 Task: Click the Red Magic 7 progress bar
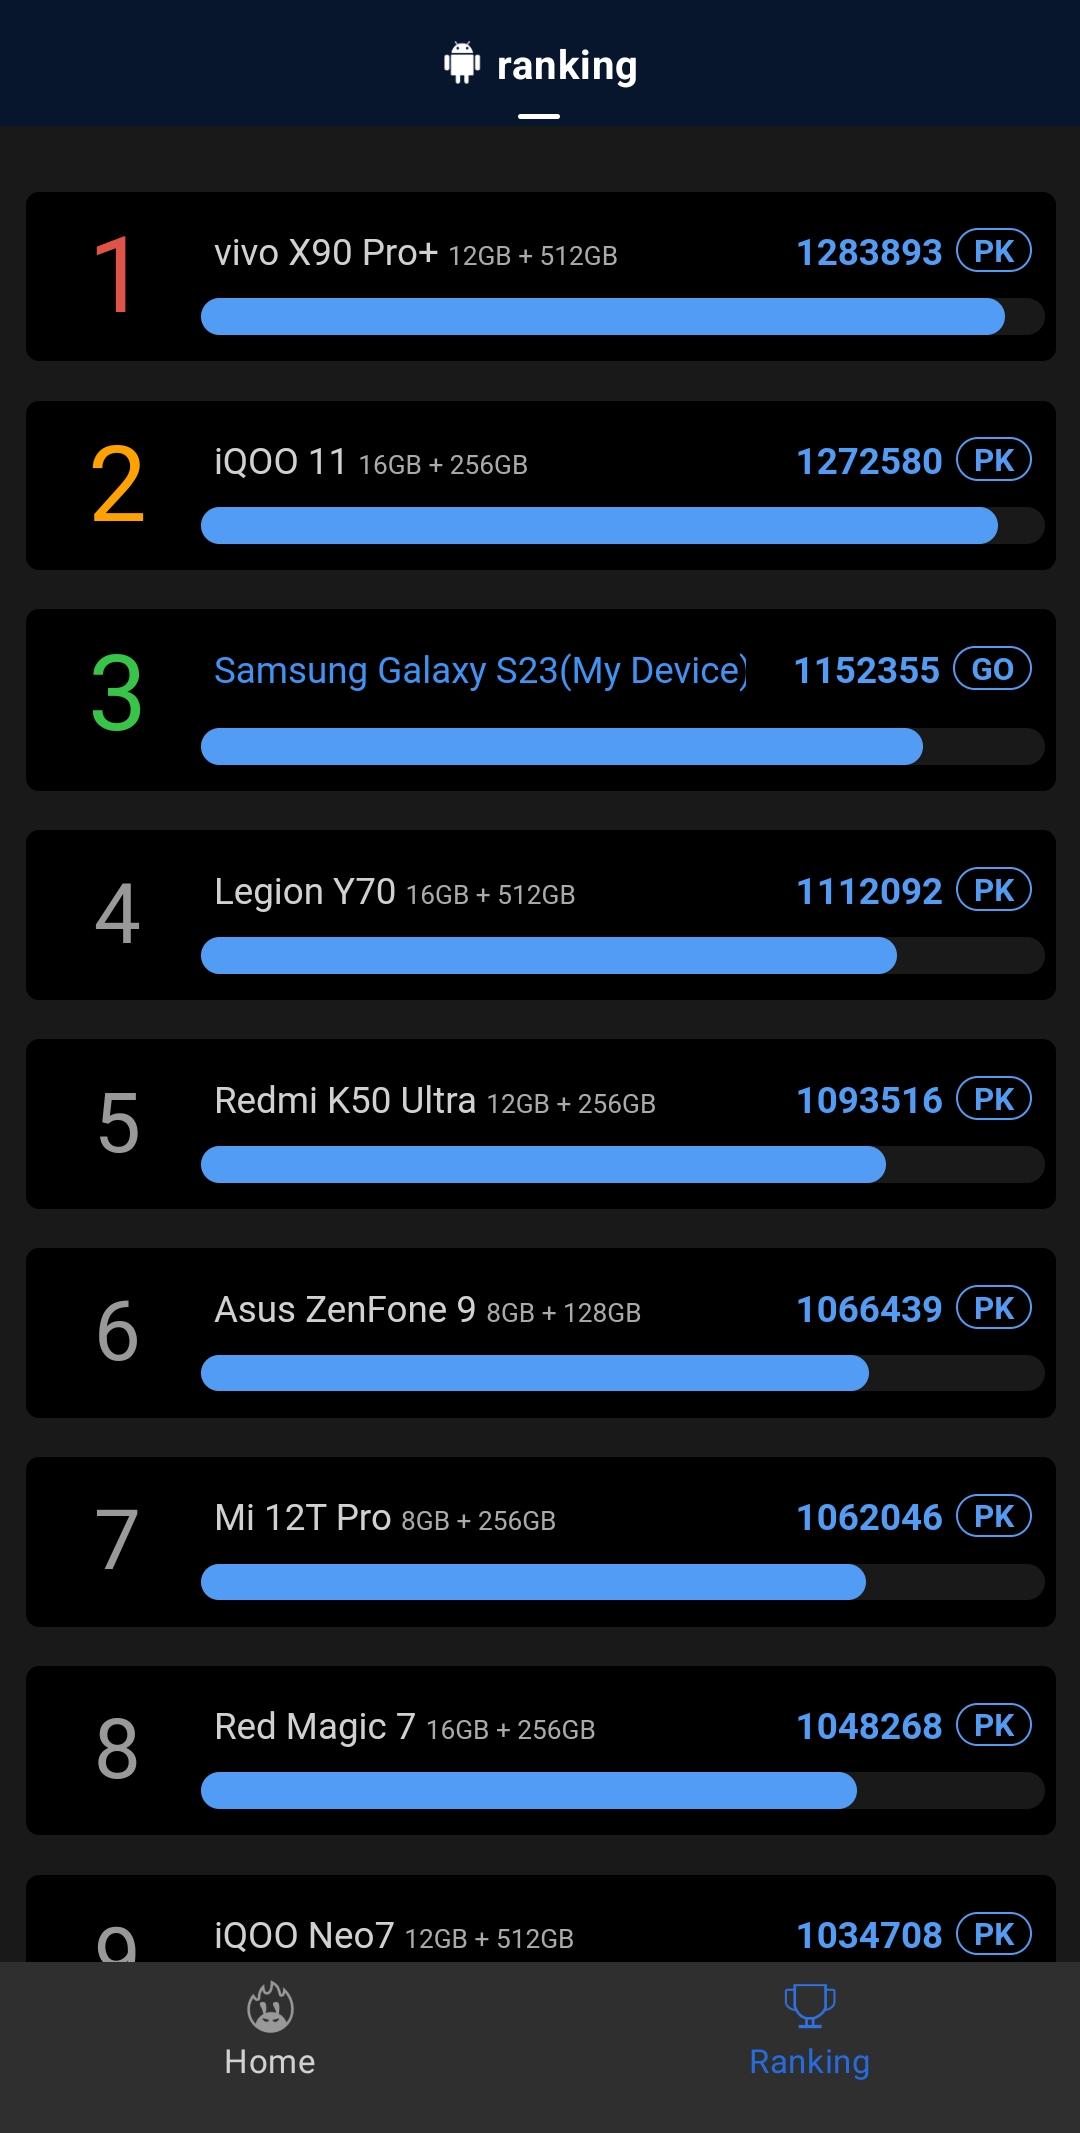[x=622, y=1790]
